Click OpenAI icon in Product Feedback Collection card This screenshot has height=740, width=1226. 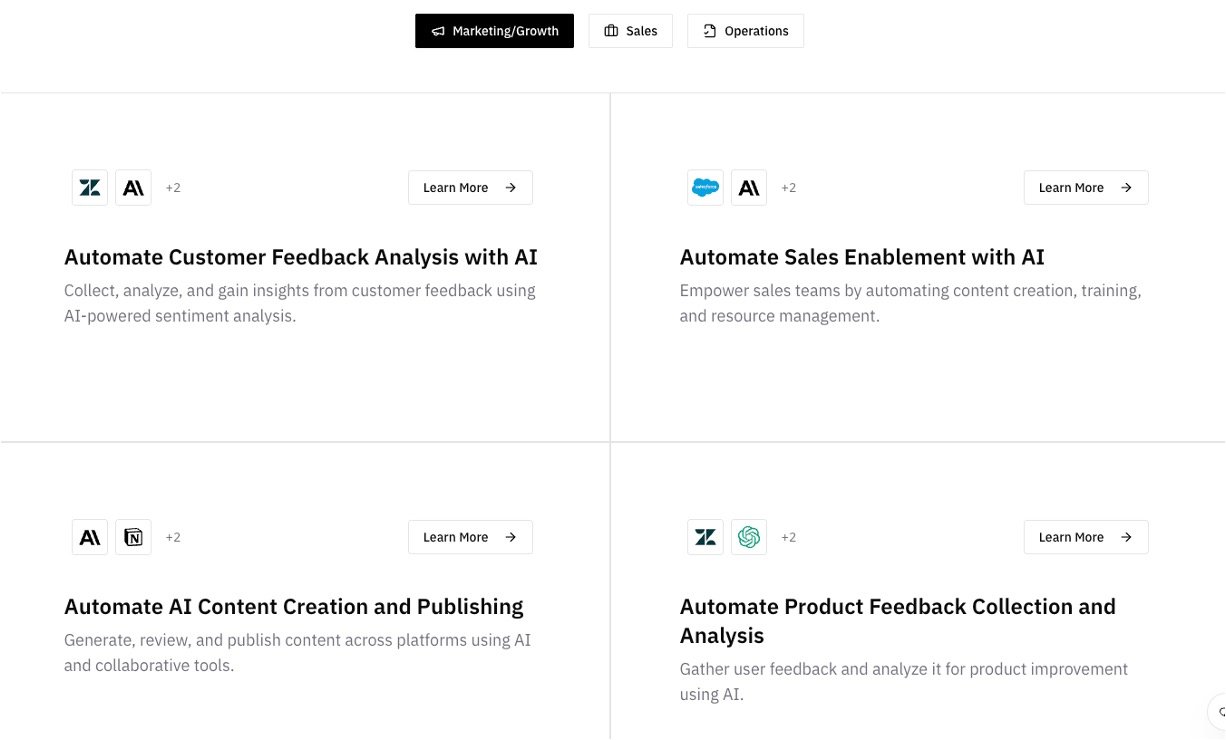click(749, 538)
